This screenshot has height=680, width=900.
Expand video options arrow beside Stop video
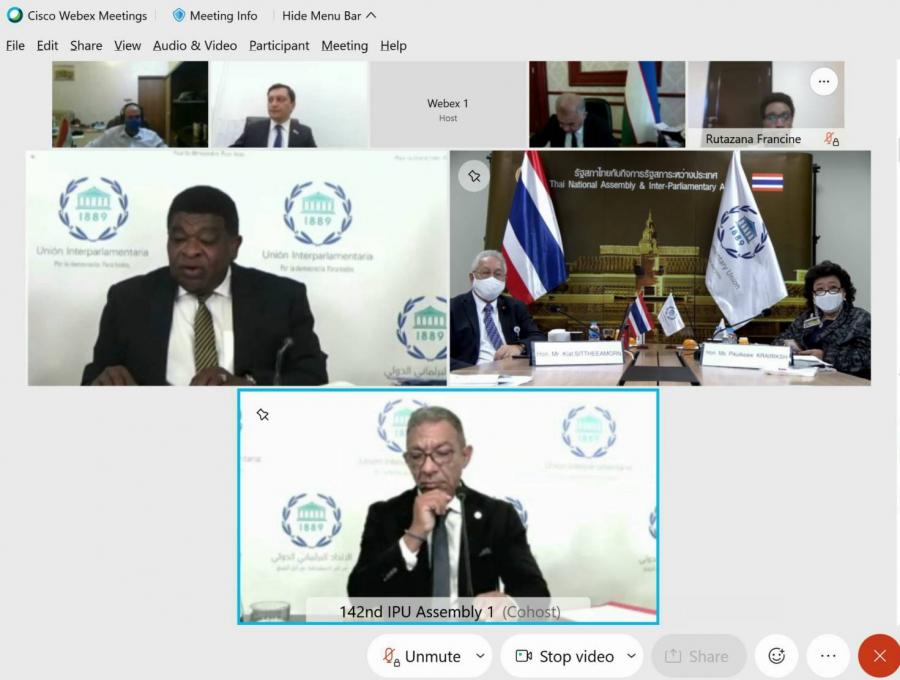(x=631, y=656)
